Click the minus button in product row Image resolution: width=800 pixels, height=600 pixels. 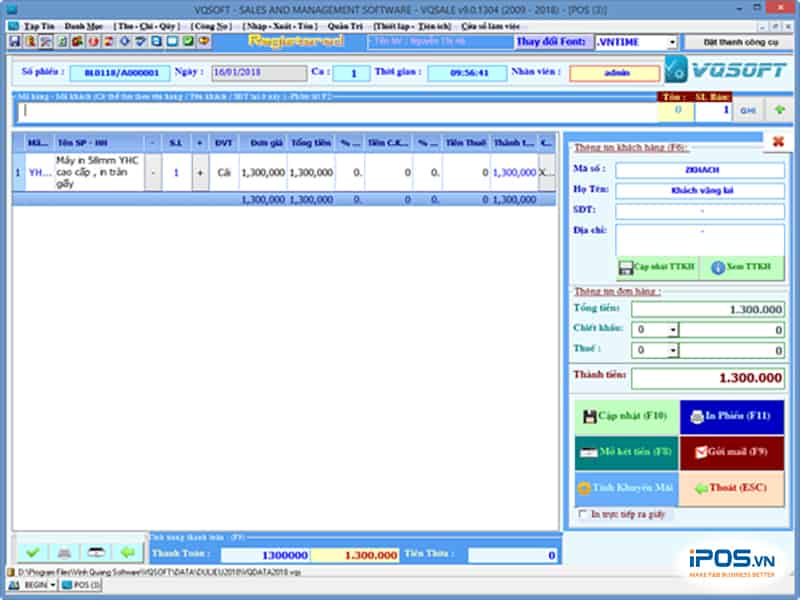coord(152,172)
